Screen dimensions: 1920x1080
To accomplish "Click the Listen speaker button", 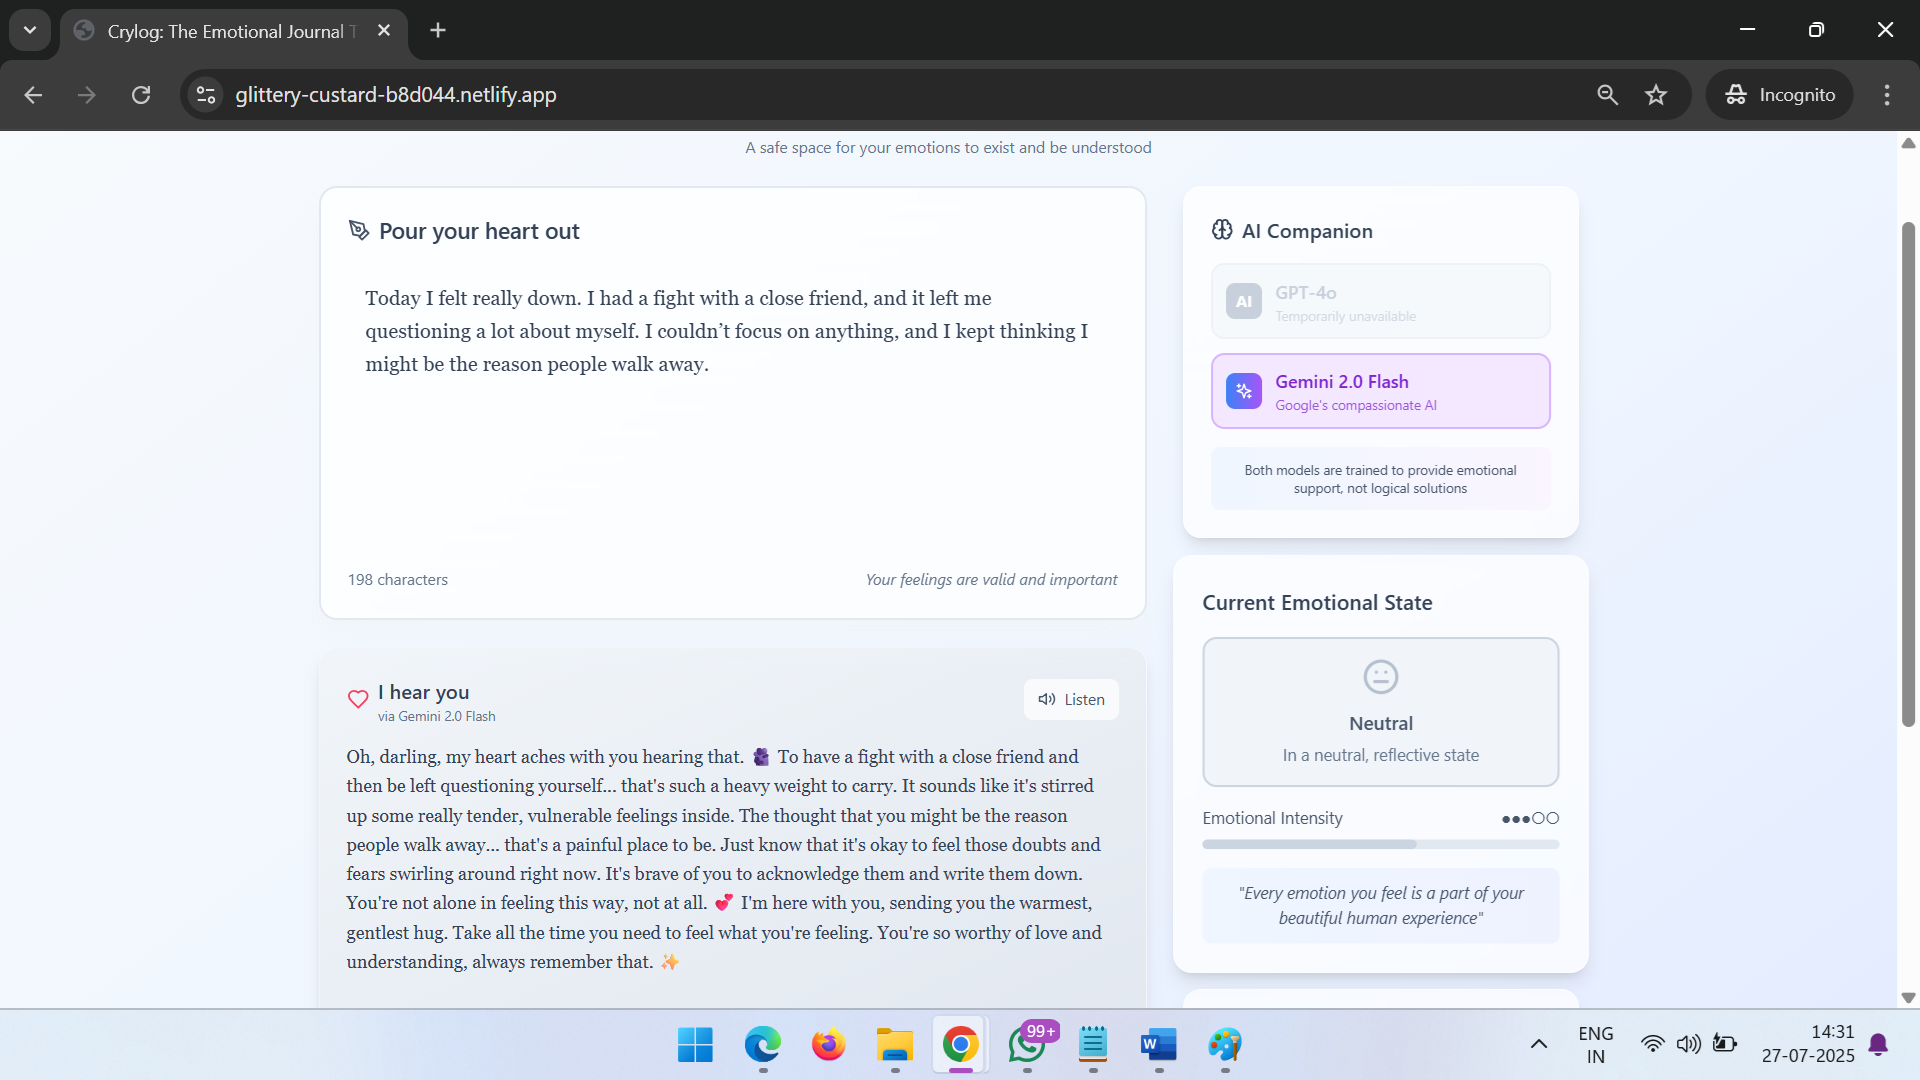I will [x=1071, y=700].
